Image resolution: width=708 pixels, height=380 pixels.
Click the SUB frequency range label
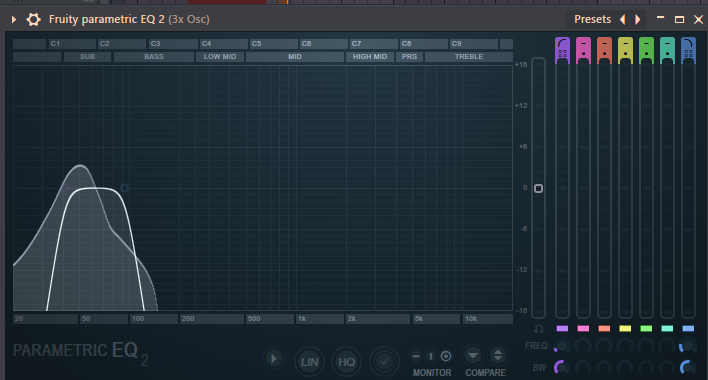pyautogui.click(x=87, y=57)
